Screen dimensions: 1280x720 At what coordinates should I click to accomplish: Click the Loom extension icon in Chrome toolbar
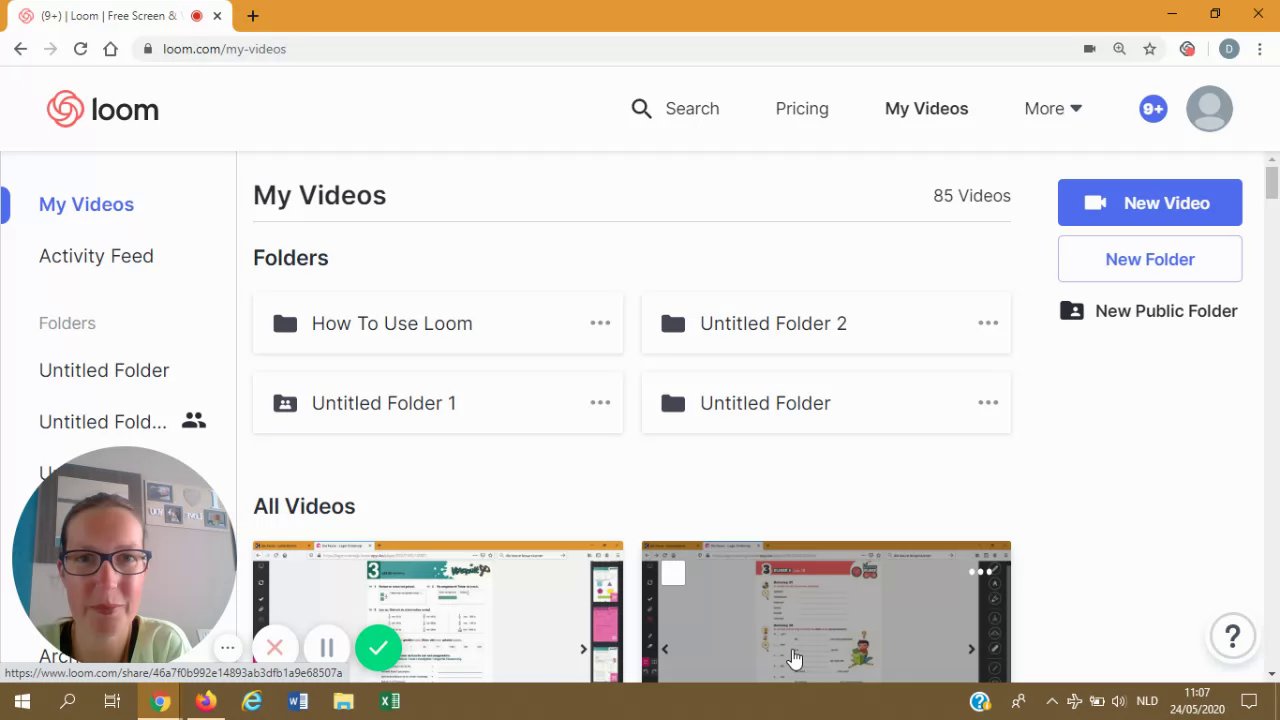(1187, 49)
